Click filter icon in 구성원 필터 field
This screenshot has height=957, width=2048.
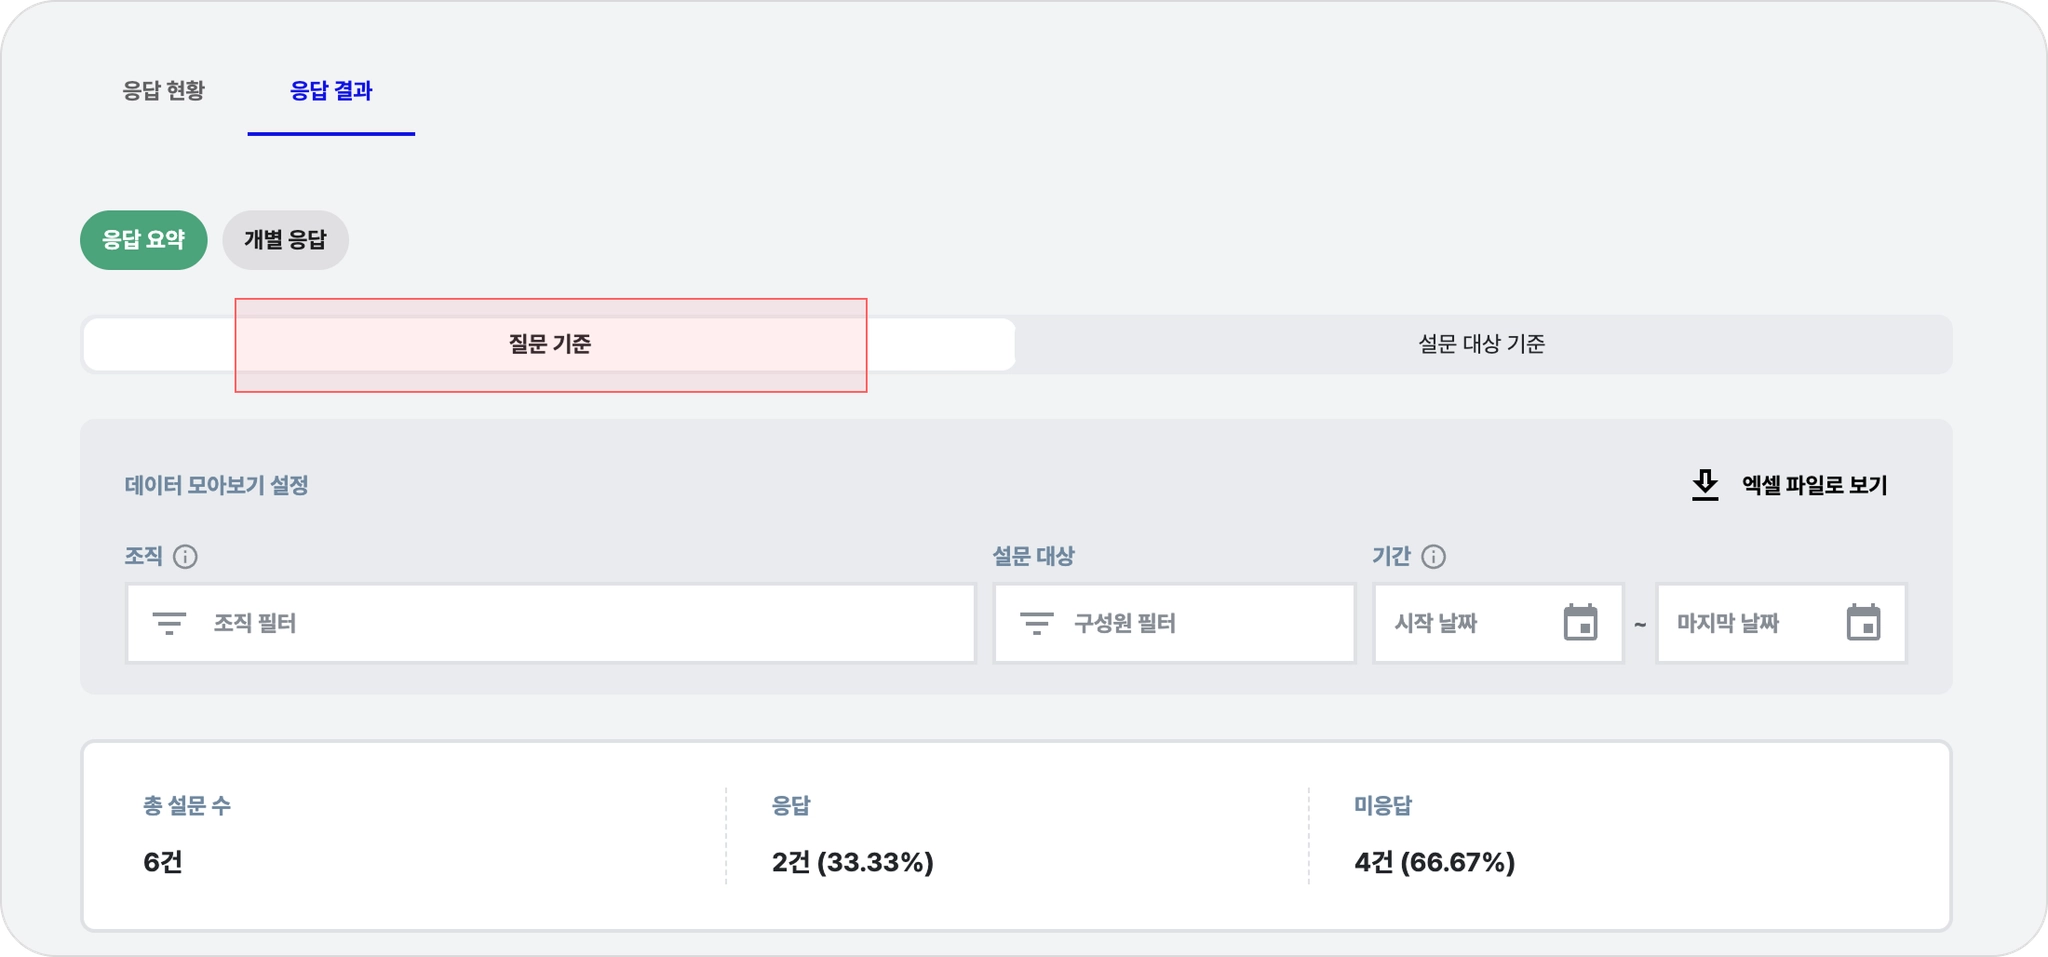click(1036, 624)
